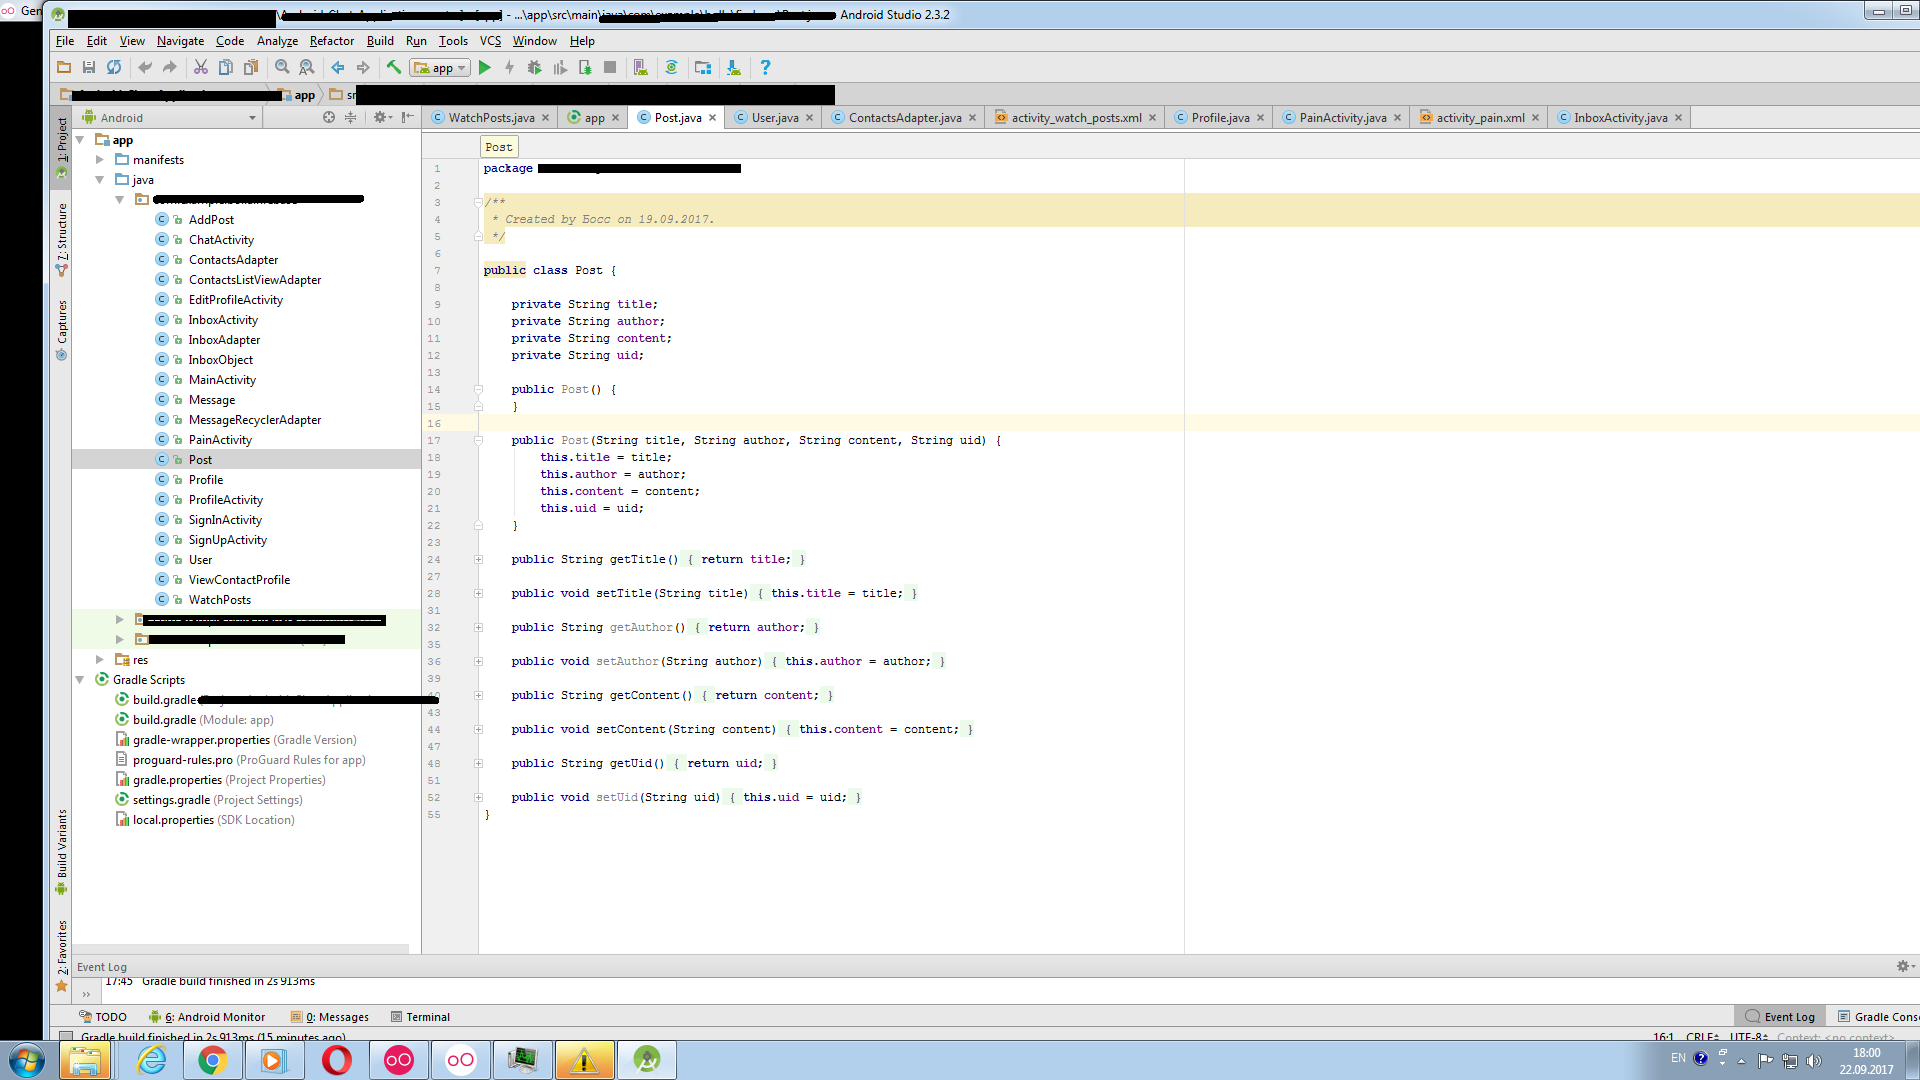Click the Replace search icon
The height and width of the screenshot is (1080, 1920).
307,67
